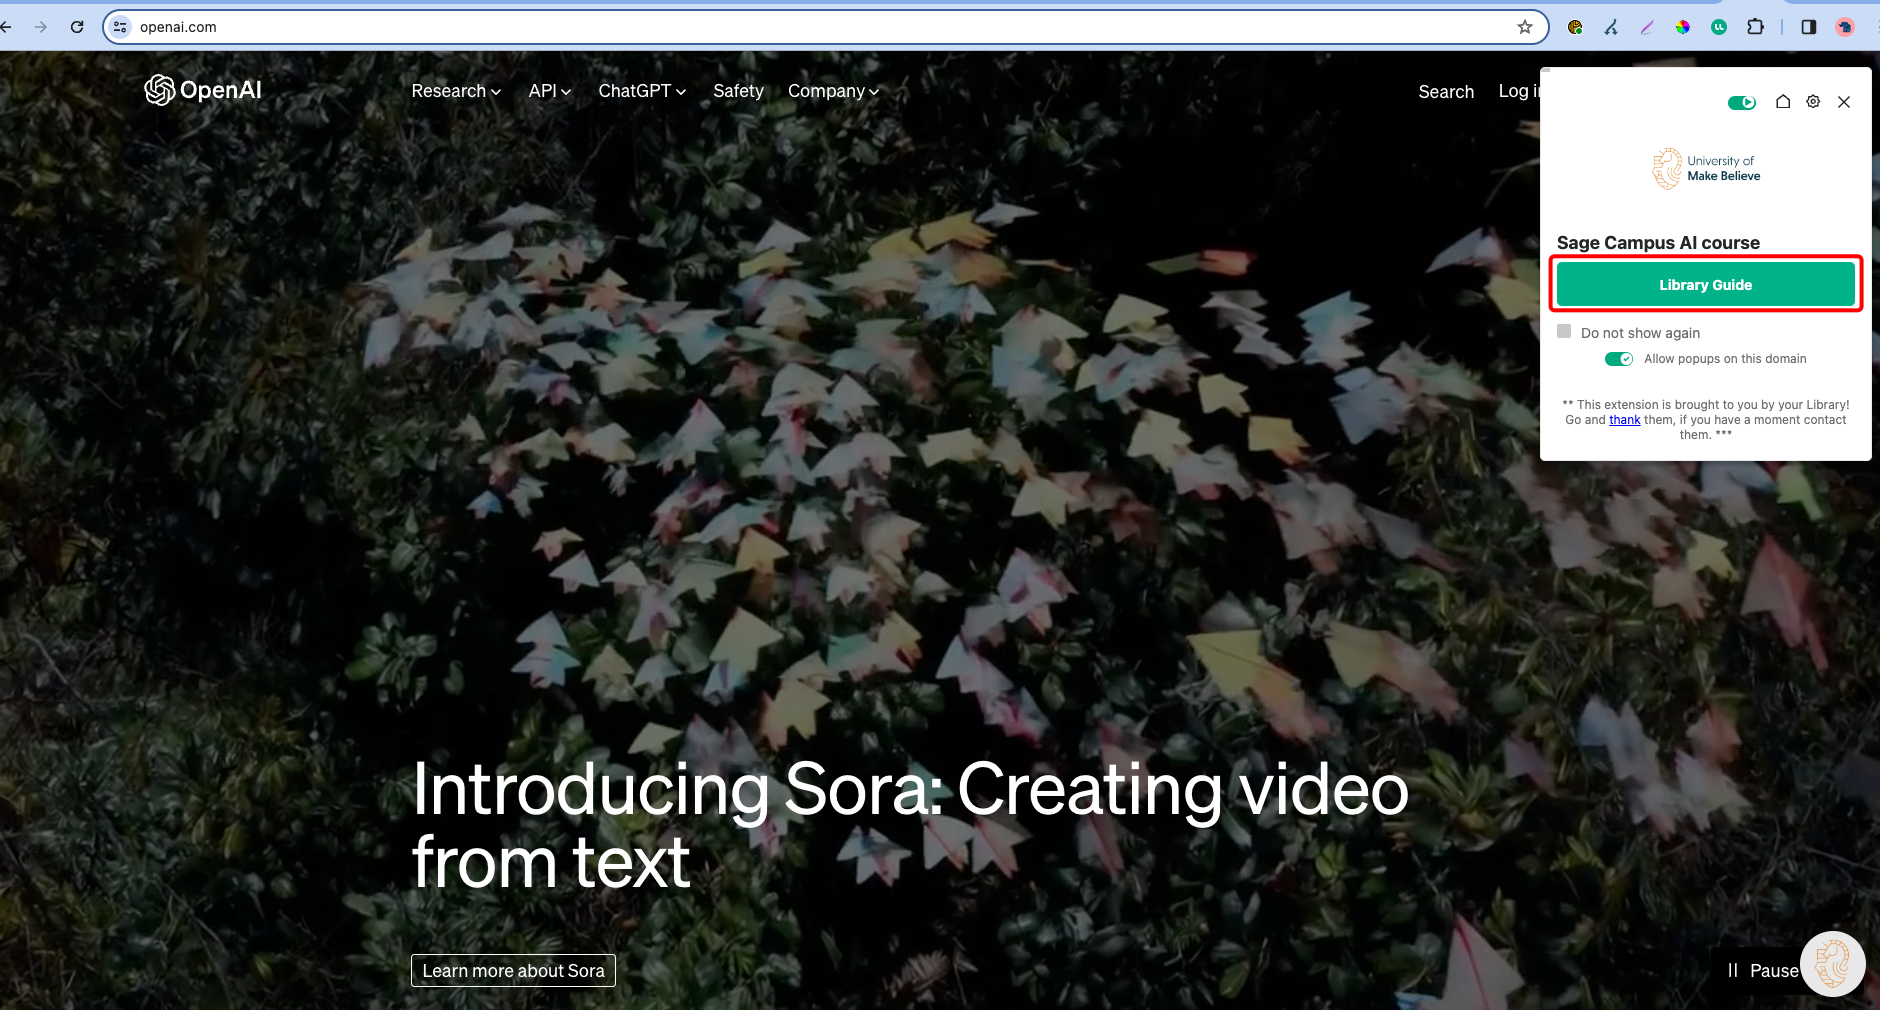Open the Chrome extensions puzzle menu
Screen dimensions: 1880x1010
coord(1755,27)
